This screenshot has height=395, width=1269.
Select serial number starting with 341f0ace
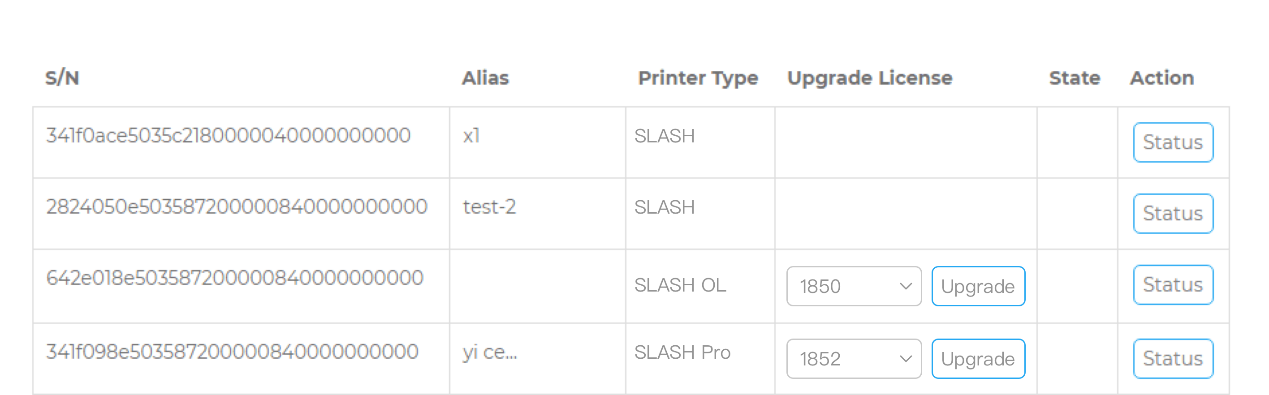[x=228, y=135]
